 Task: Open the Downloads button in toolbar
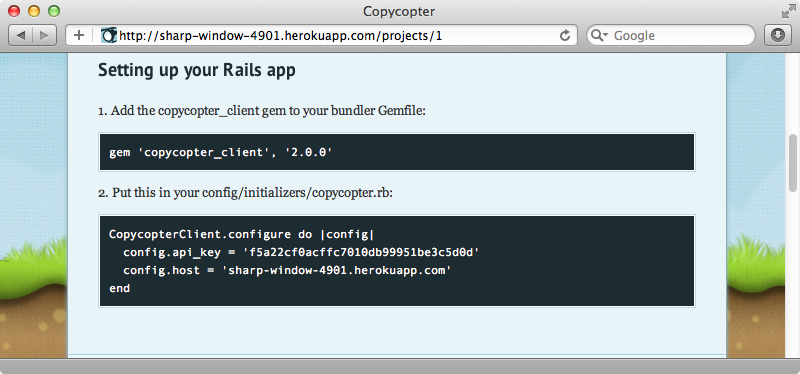tap(777, 35)
